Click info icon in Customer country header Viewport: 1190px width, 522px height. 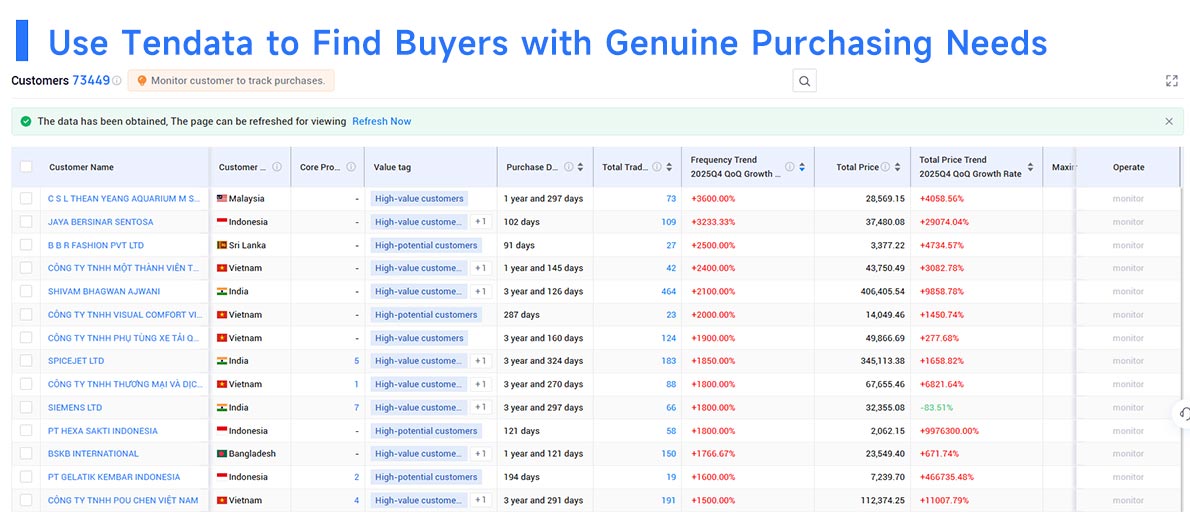277,167
